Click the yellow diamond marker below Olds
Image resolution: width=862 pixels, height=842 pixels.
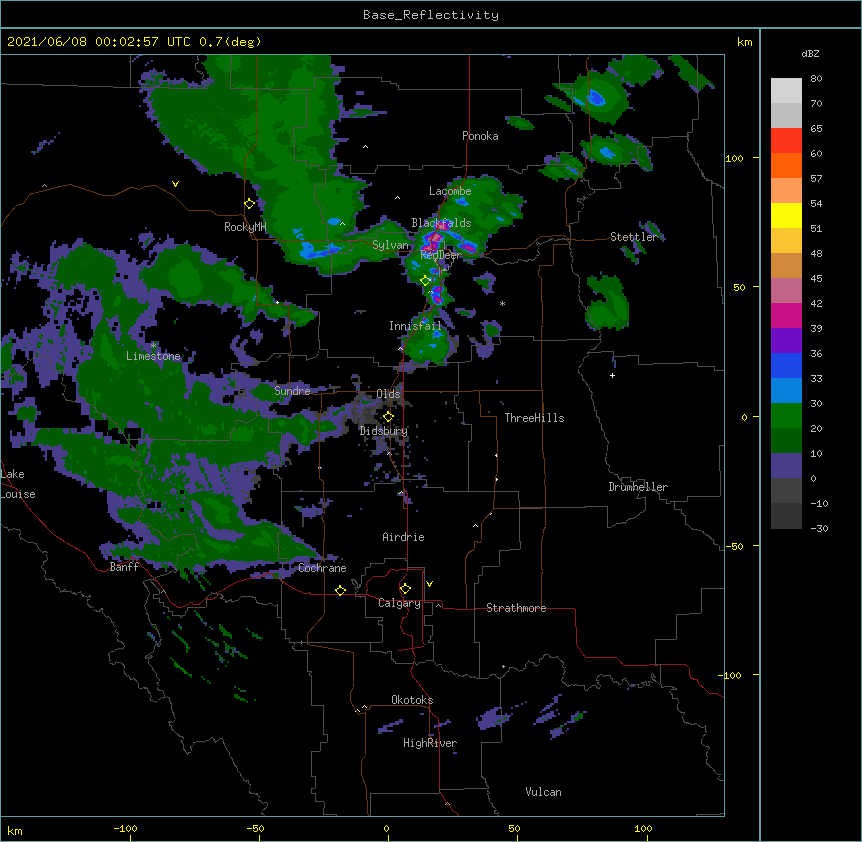tap(388, 417)
